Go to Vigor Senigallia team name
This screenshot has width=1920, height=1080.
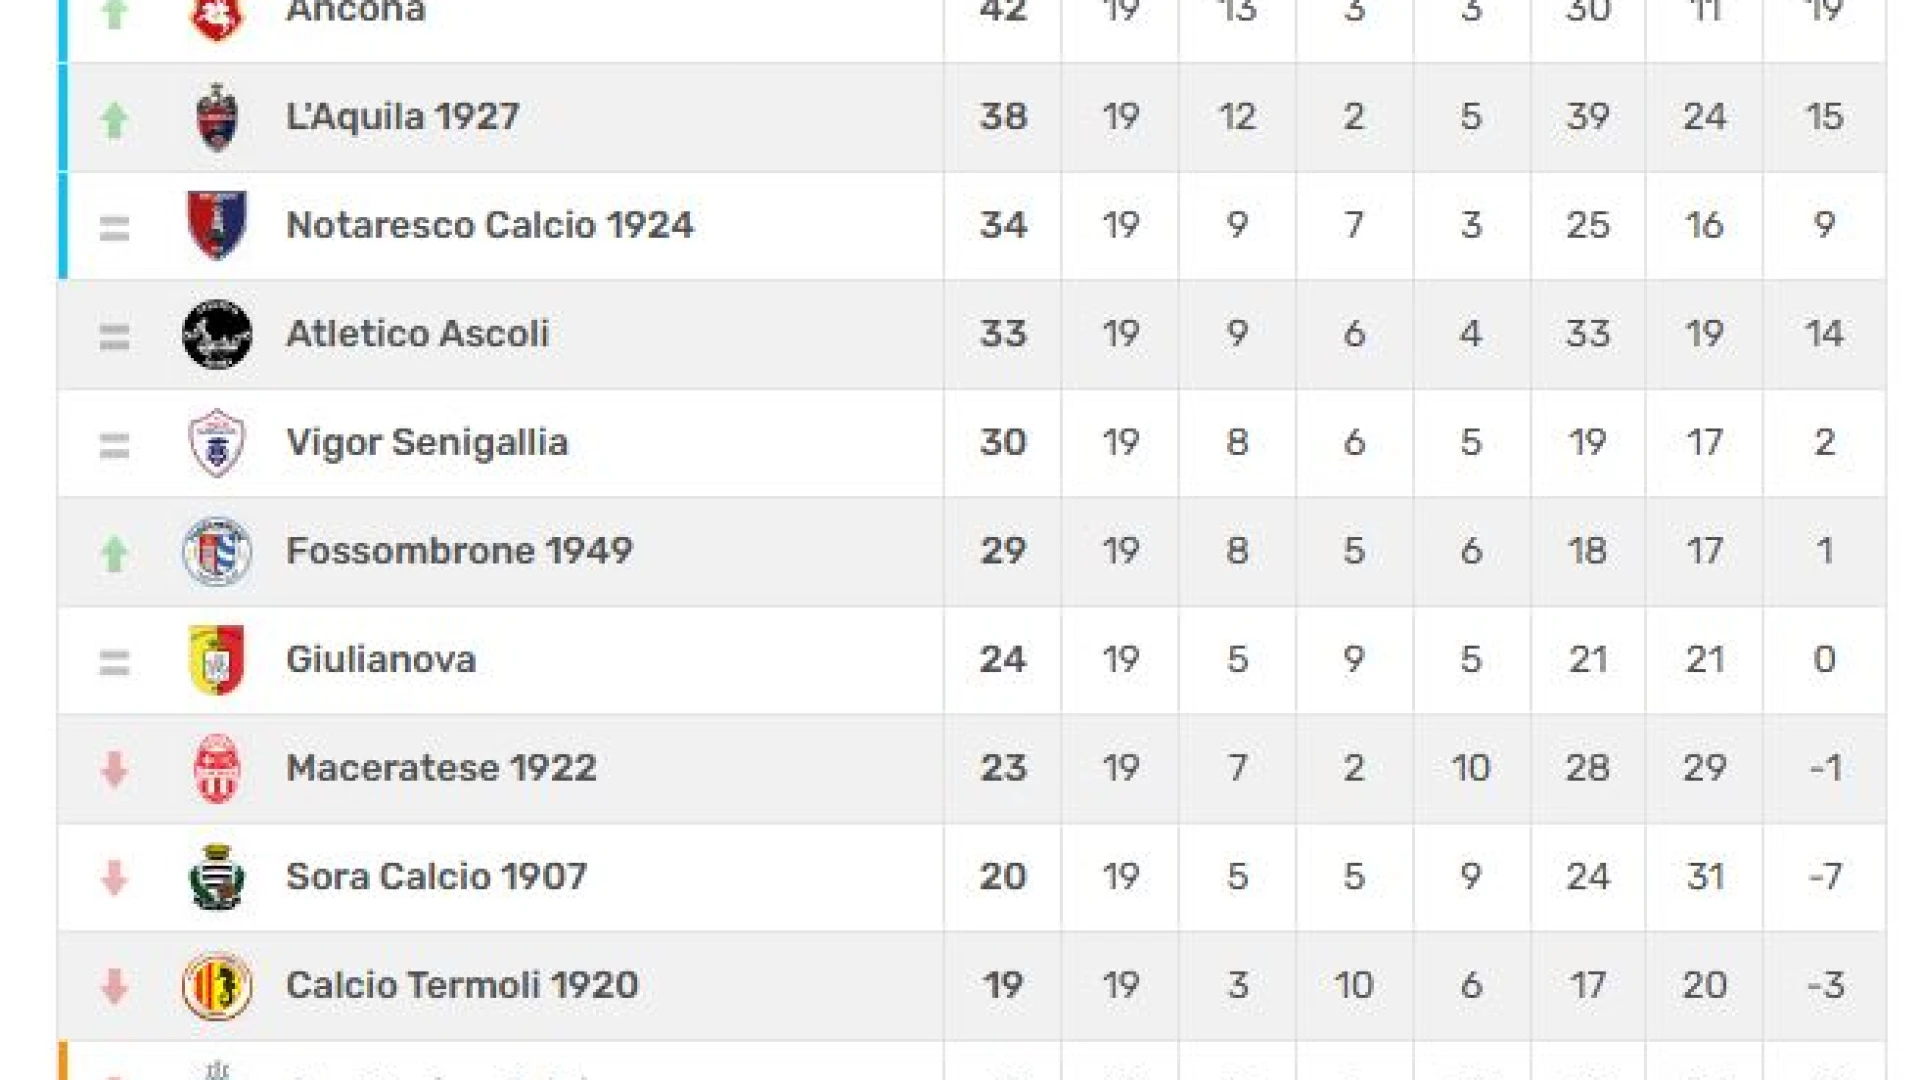tap(427, 443)
